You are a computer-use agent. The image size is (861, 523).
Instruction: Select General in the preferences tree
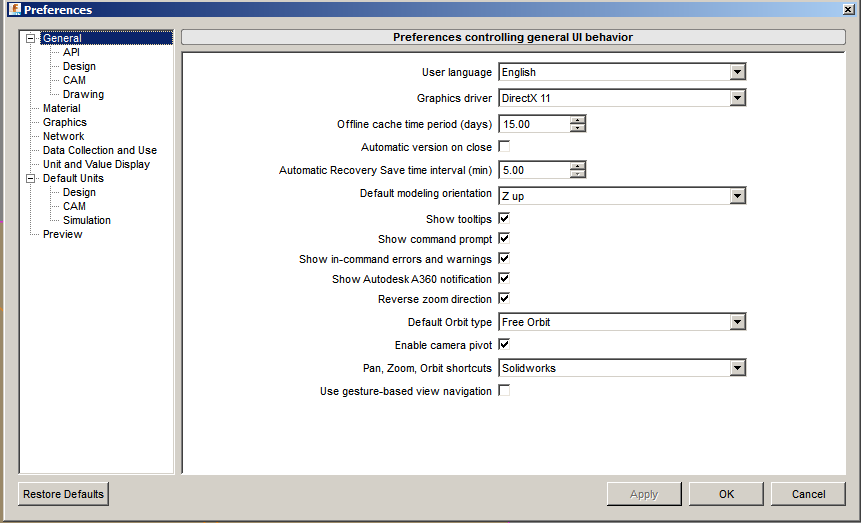pyautogui.click(x=62, y=38)
